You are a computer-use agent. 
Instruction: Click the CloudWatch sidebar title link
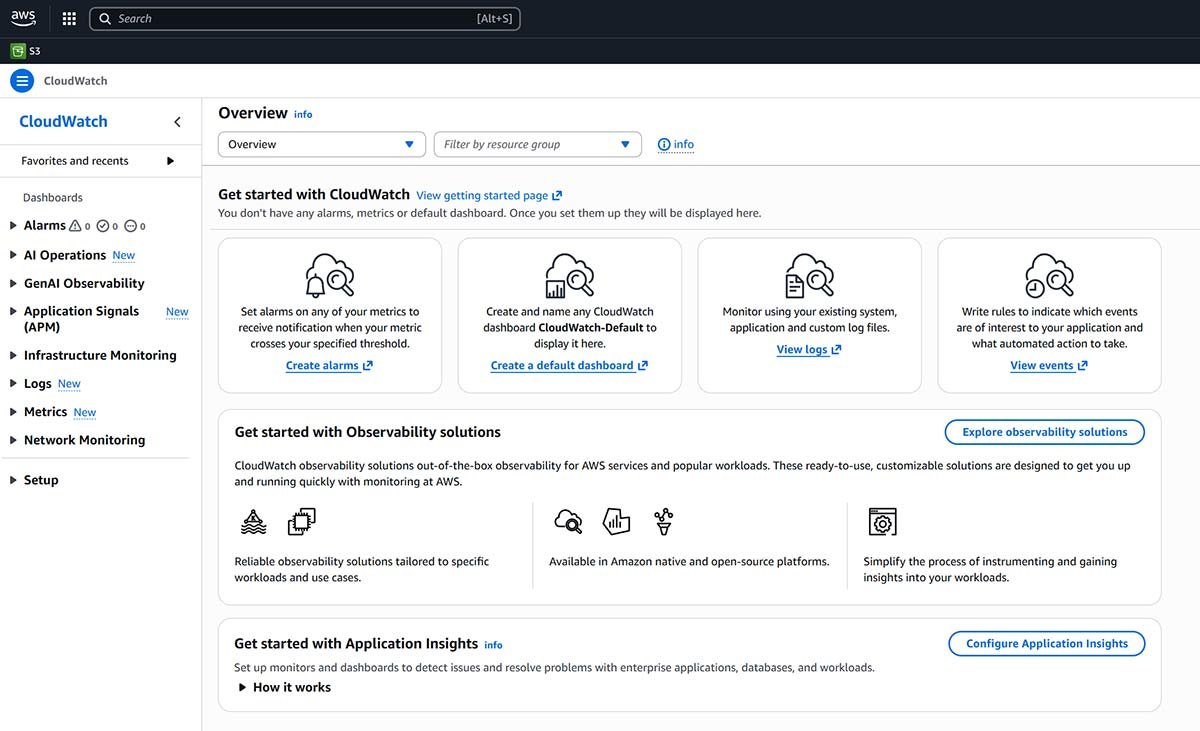point(63,122)
